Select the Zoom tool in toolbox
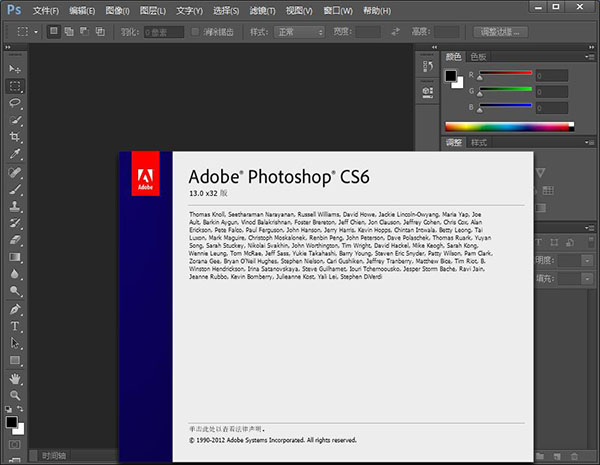This screenshot has height=465, width=600. (x=15, y=396)
